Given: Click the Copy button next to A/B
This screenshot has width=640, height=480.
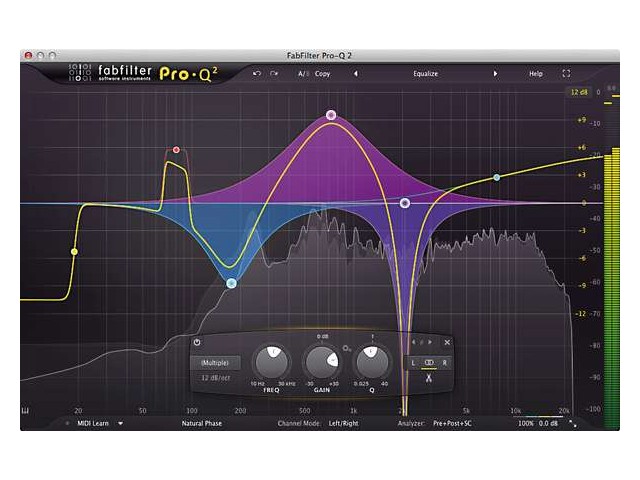Looking at the screenshot, I should click(322, 74).
